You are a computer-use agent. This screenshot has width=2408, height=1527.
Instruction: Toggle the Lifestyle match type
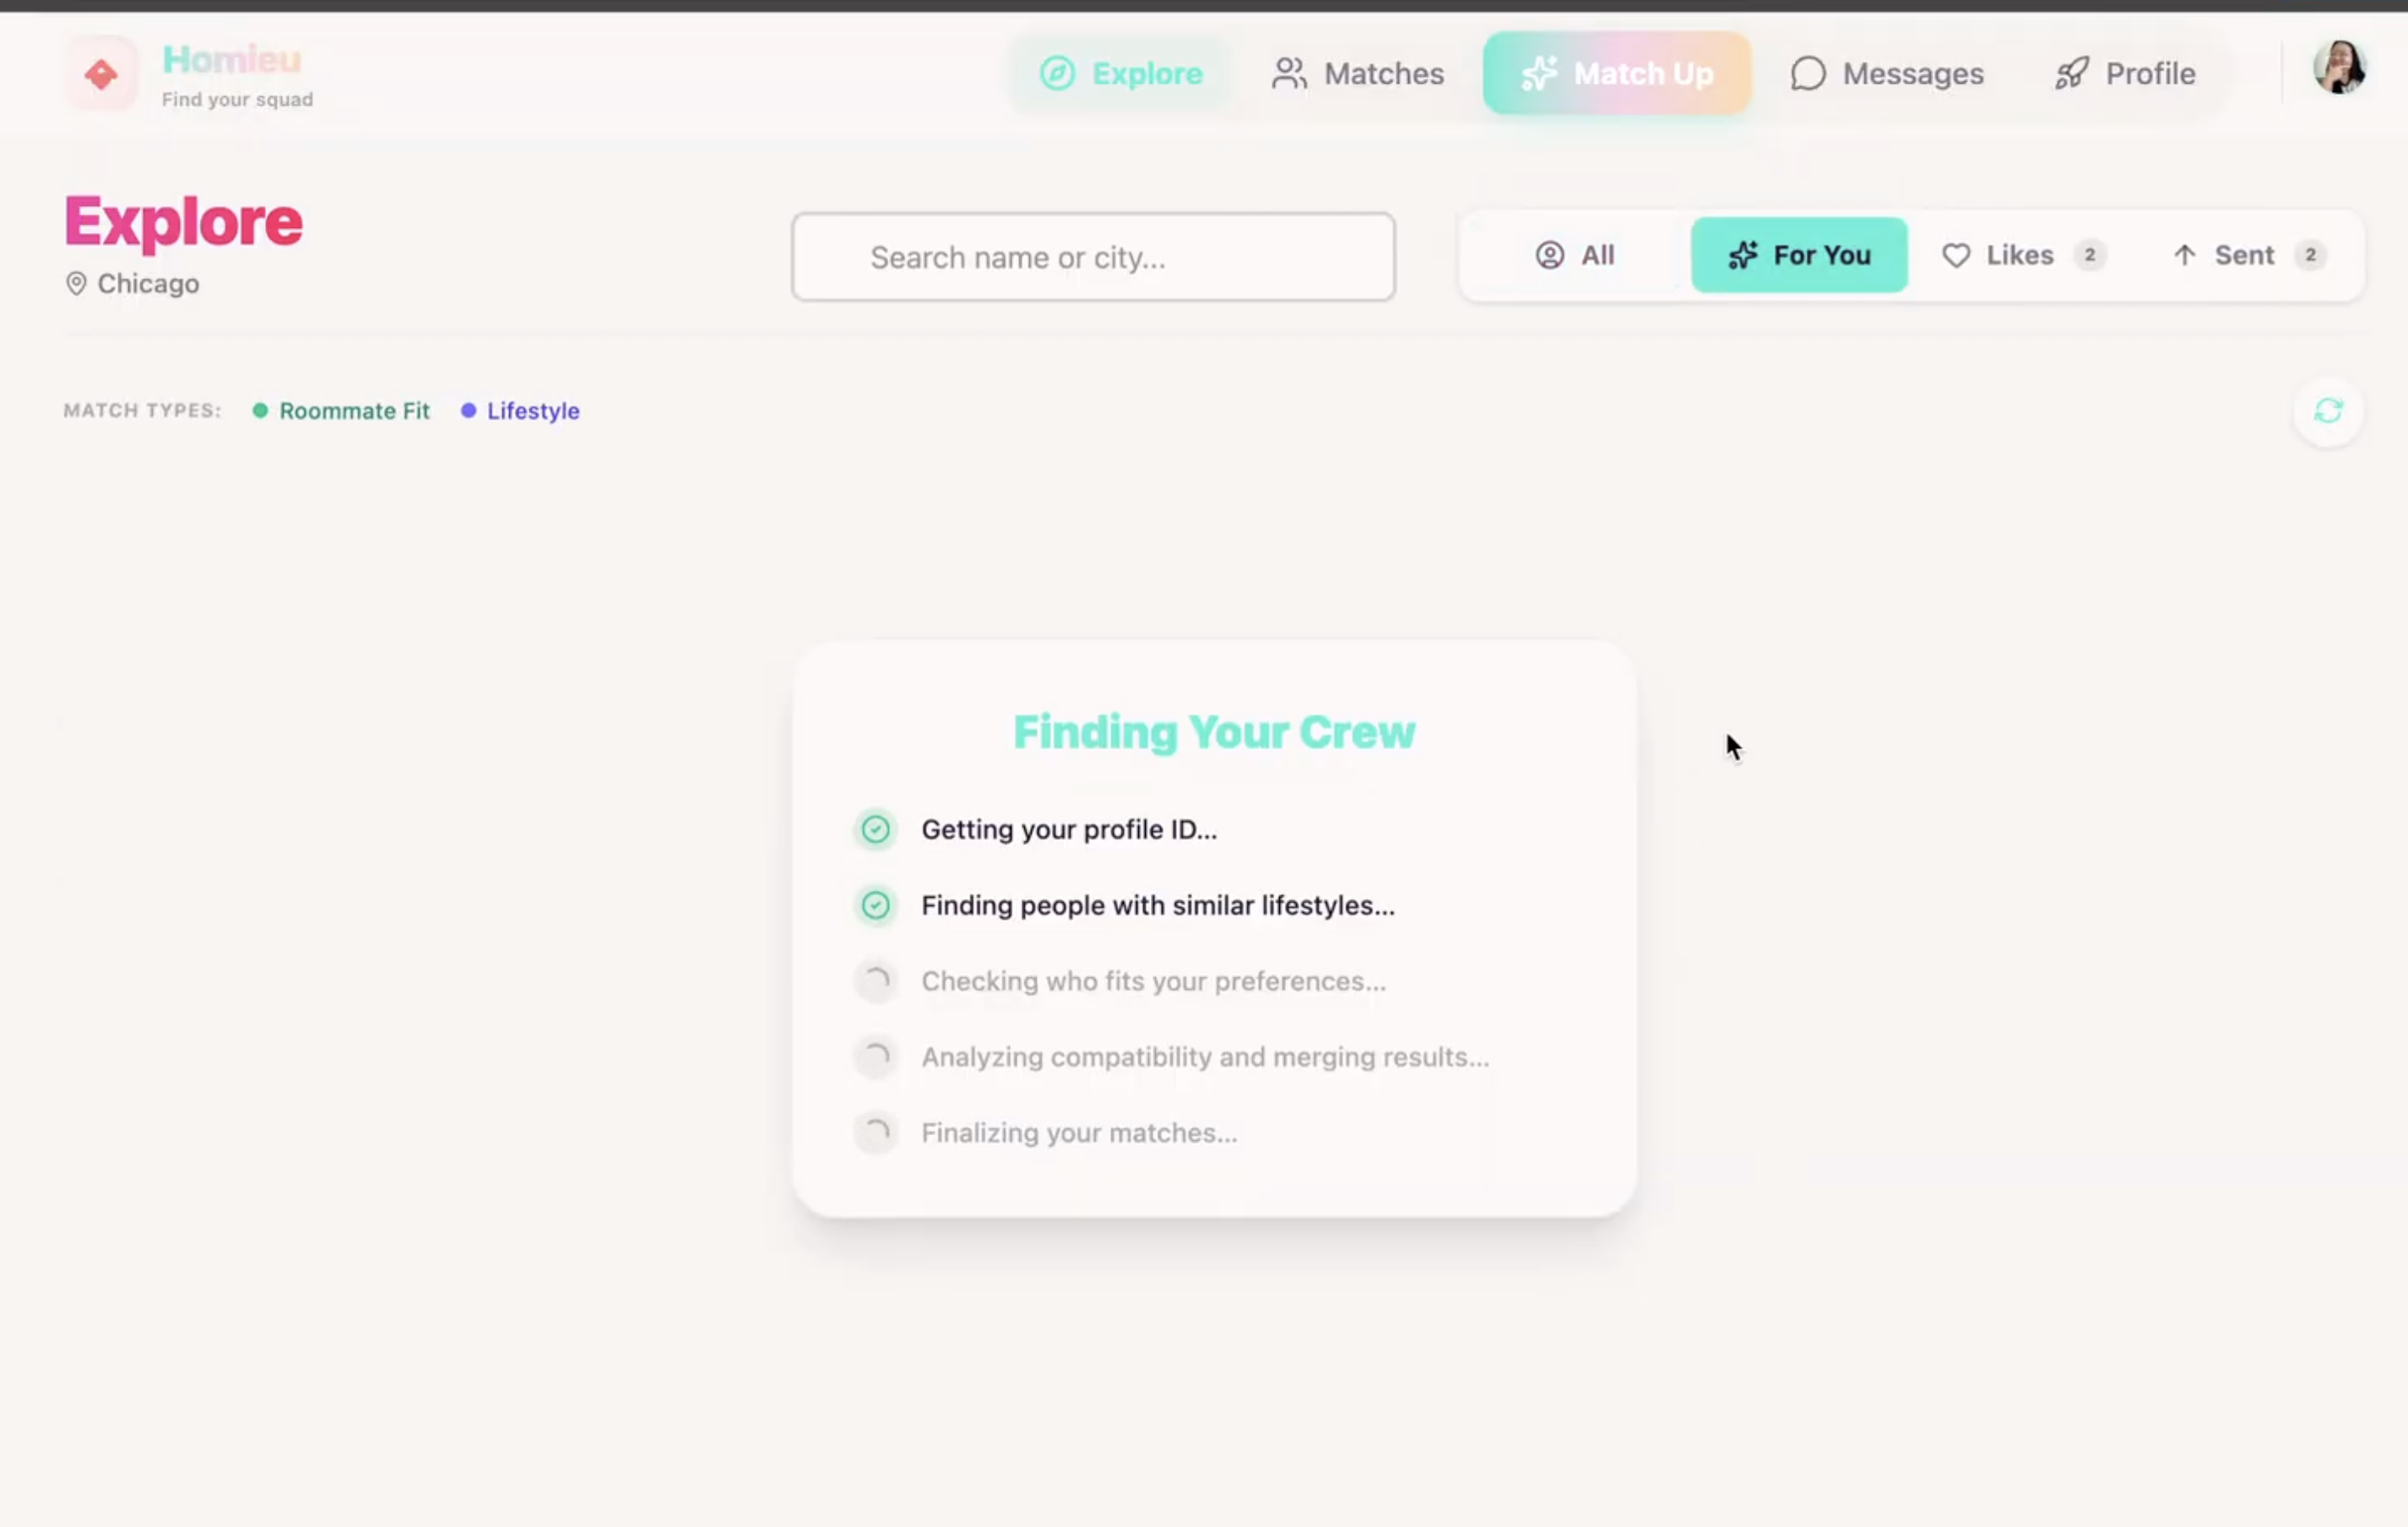coord(520,411)
